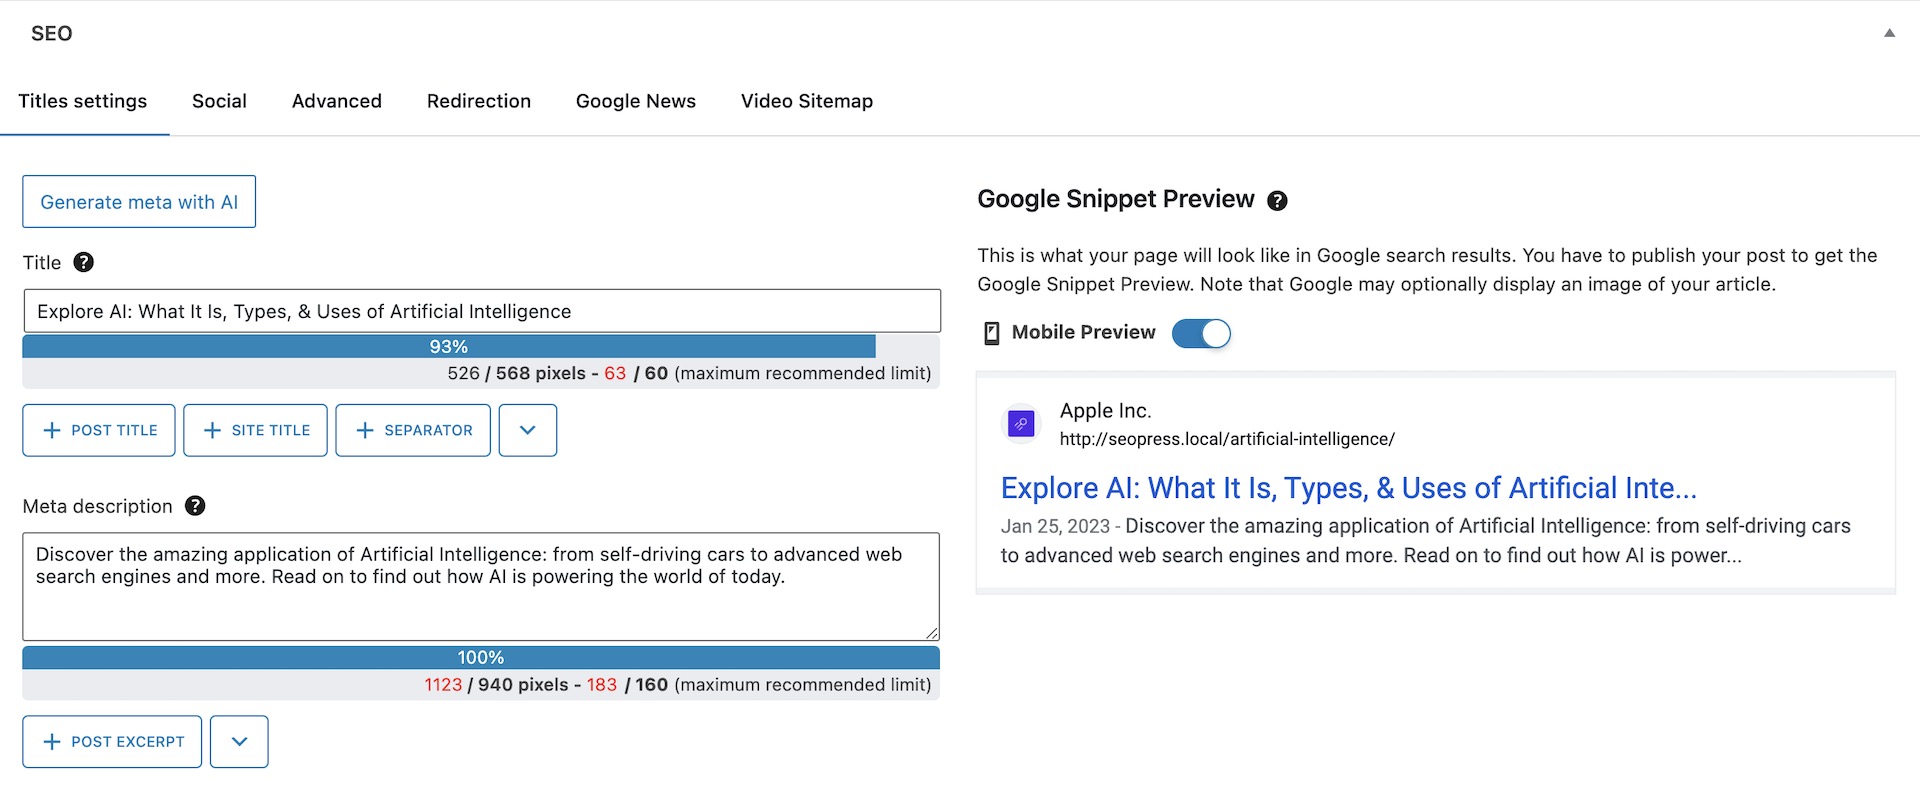Click the mobile phone icon beside Mobile Preview
Screen dimensions: 1920x803
pos(992,333)
